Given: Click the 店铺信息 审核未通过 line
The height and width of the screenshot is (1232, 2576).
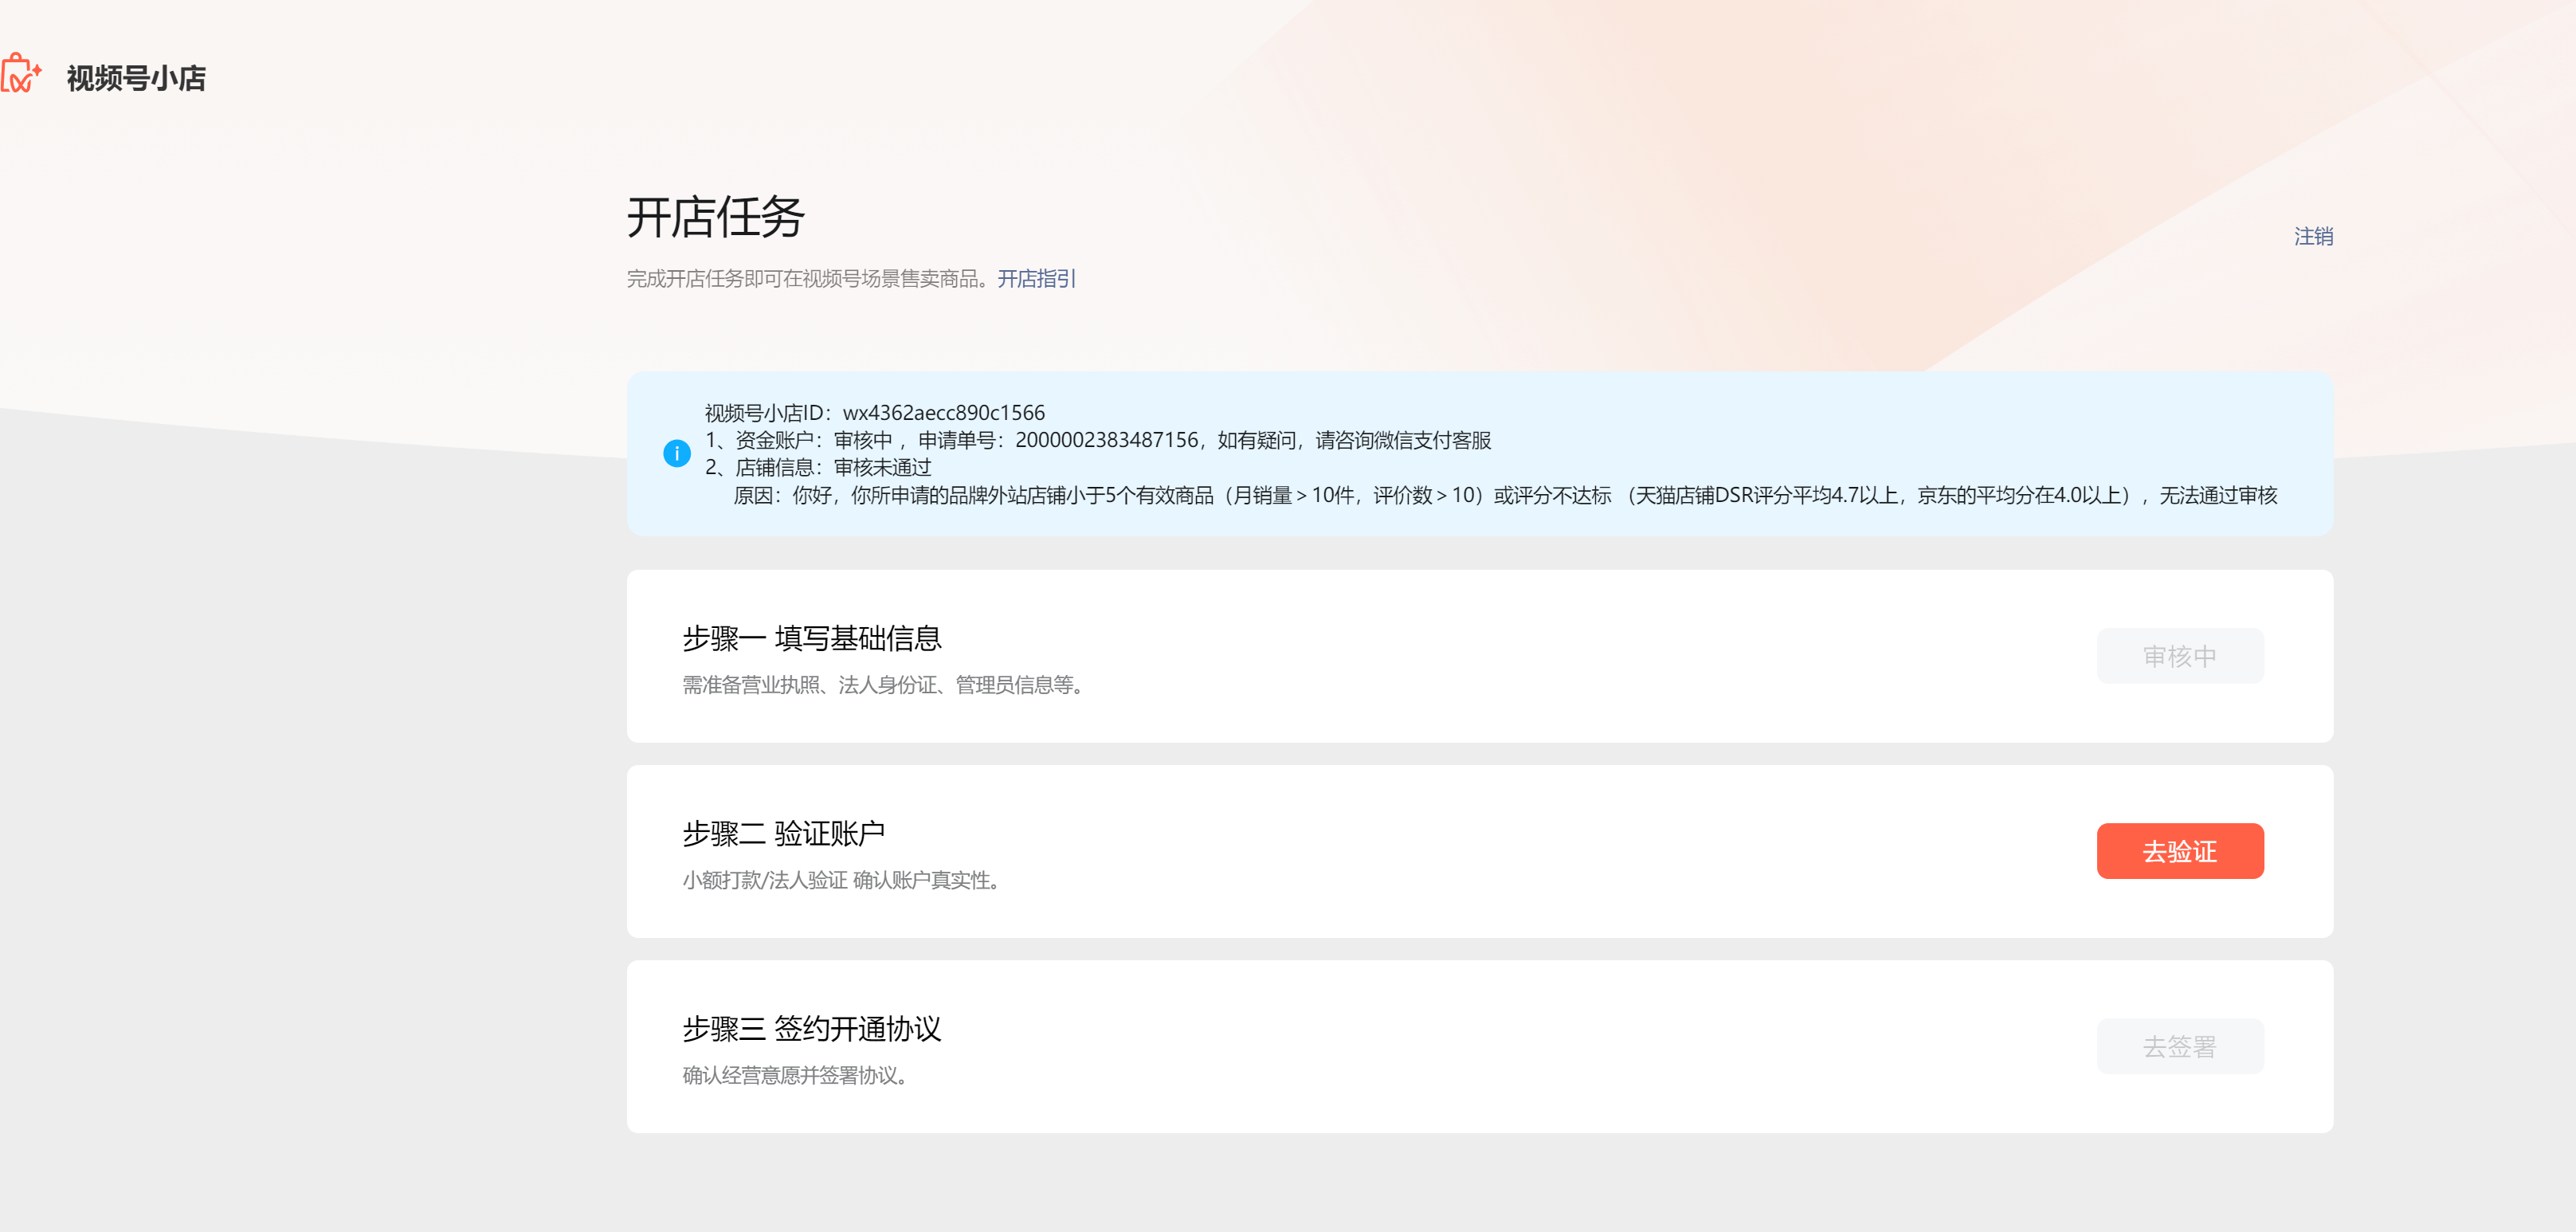Looking at the screenshot, I should (818, 467).
